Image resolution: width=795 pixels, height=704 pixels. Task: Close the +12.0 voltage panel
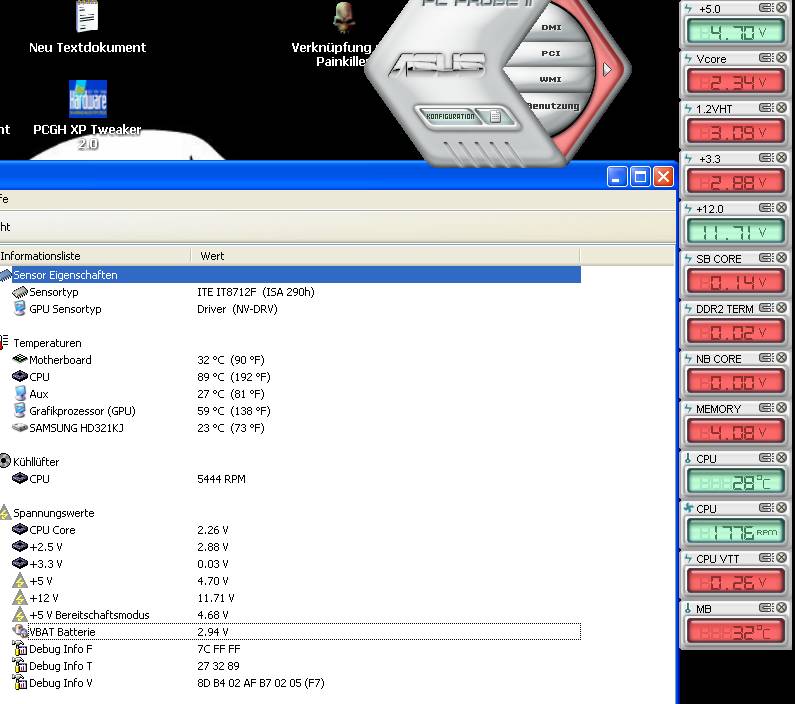[781, 208]
